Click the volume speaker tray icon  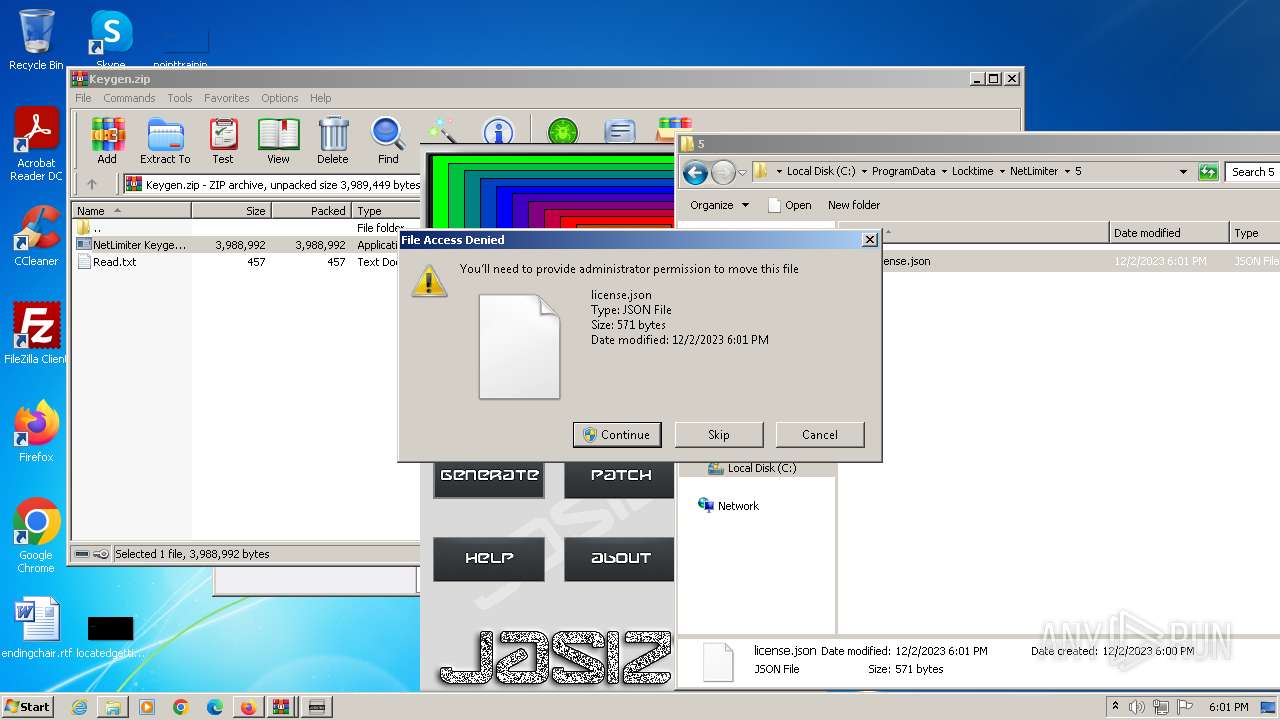[1137, 707]
